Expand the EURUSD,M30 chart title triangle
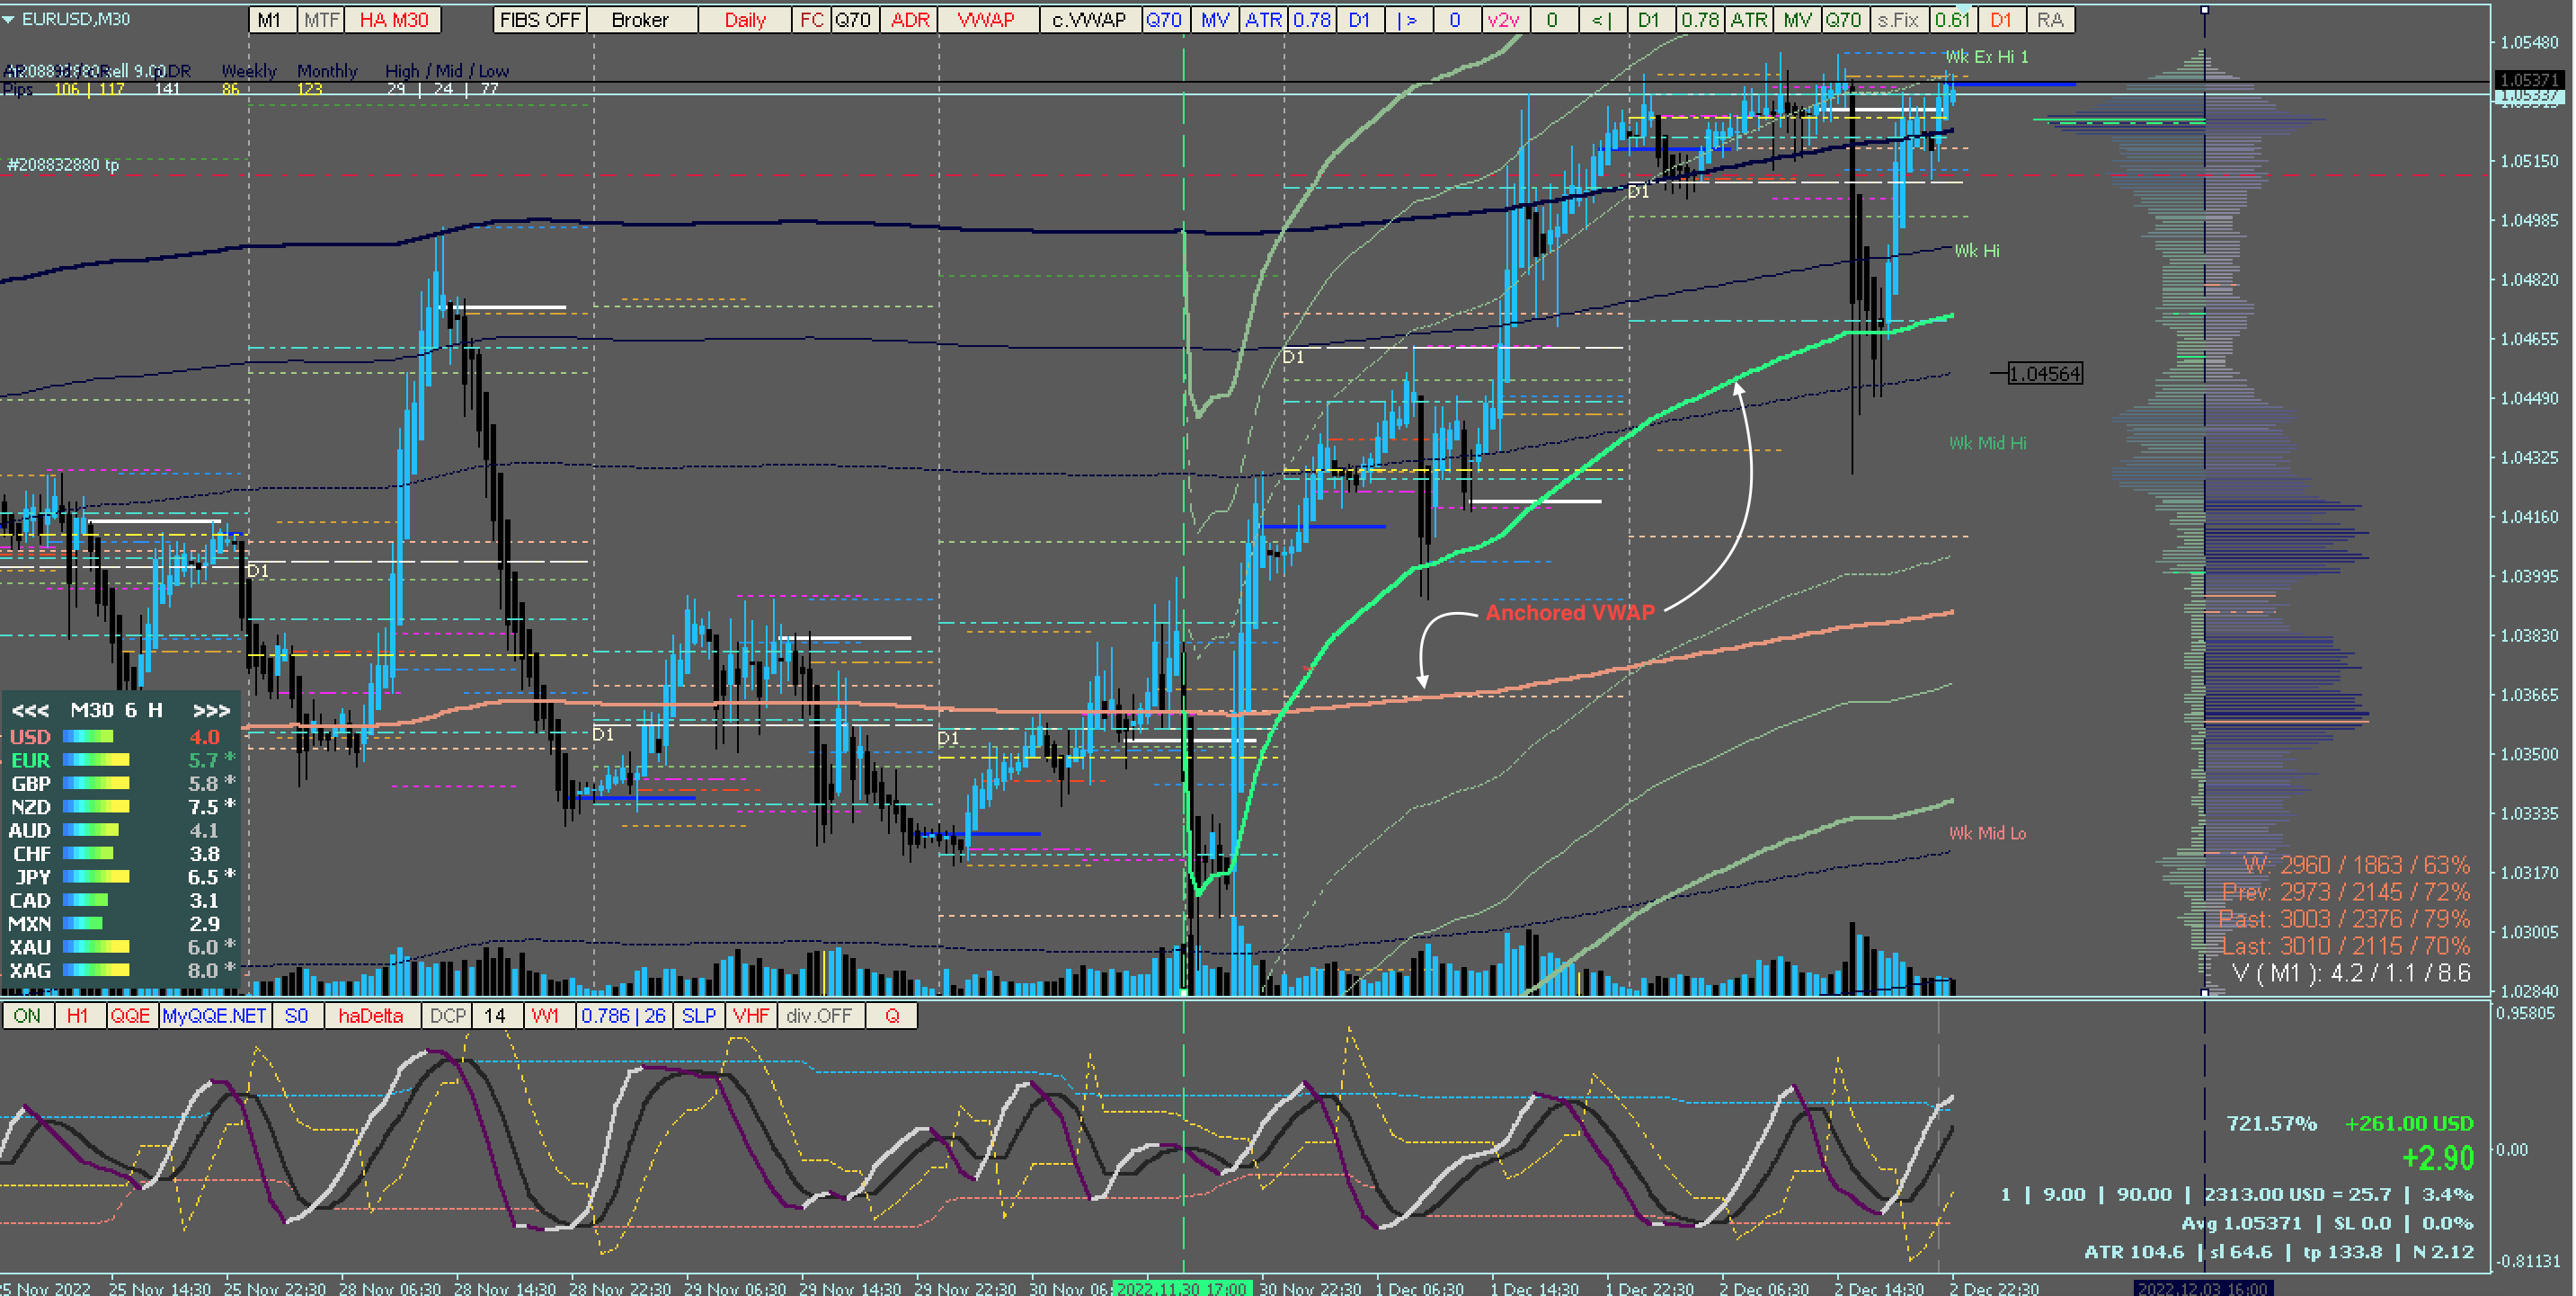 pos(8,19)
